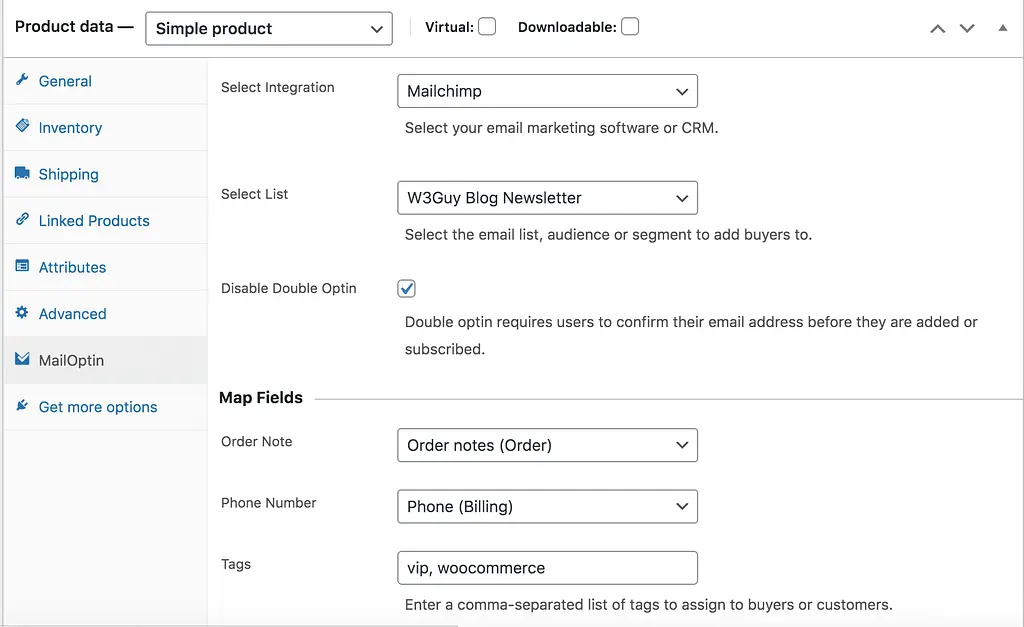Image resolution: width=1024 pixels, height=627 pixels.
Task: Click the Shipping truck icon
Action: (22, 173)
